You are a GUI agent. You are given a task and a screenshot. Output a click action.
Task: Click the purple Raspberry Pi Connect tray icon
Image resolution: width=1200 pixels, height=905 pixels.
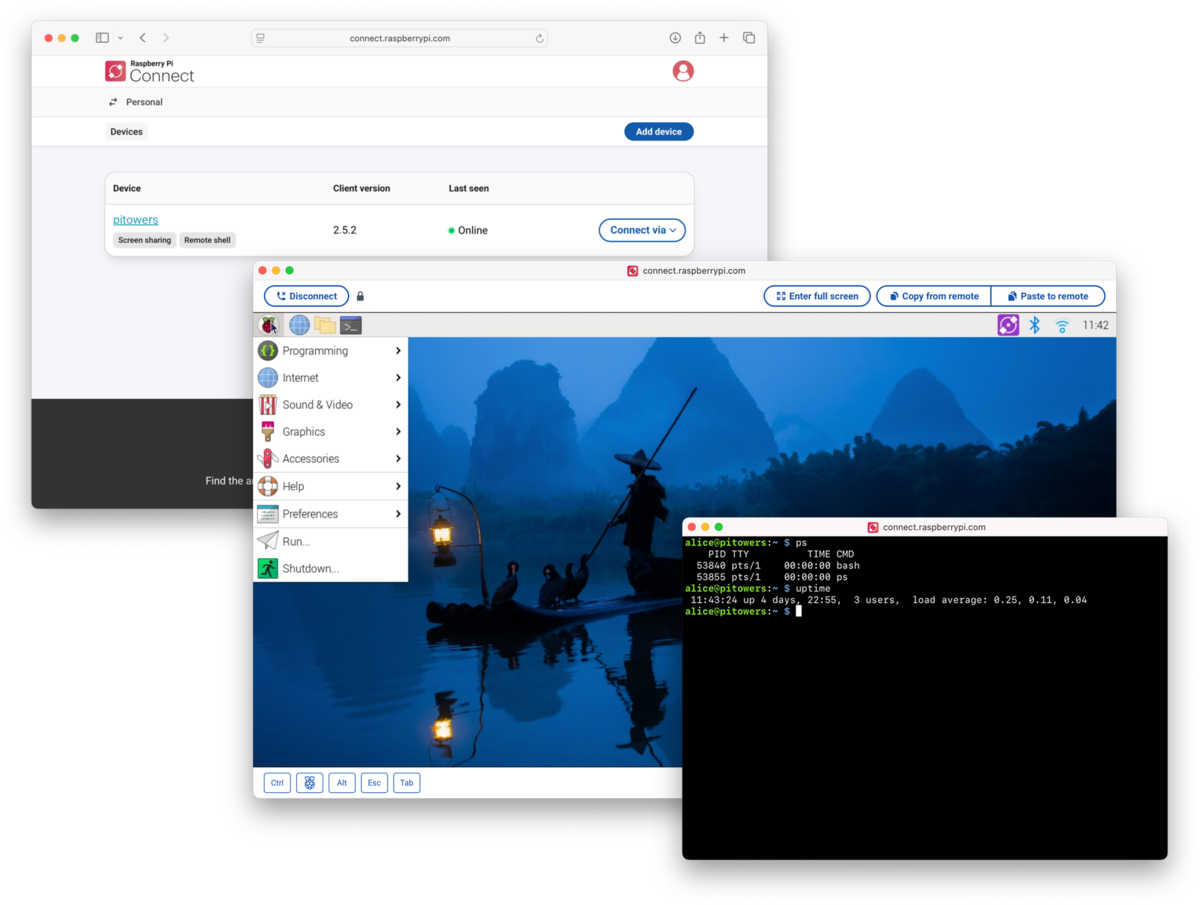tap(1008, 325)
